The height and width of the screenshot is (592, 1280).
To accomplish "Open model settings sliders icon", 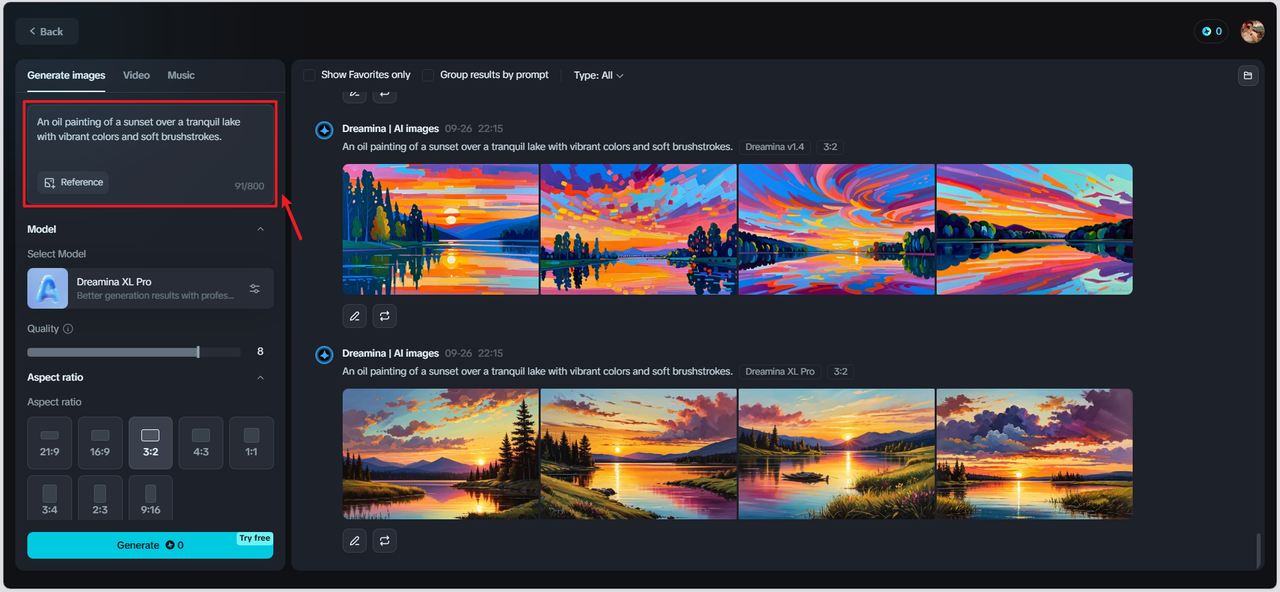I will coord(255,288).
